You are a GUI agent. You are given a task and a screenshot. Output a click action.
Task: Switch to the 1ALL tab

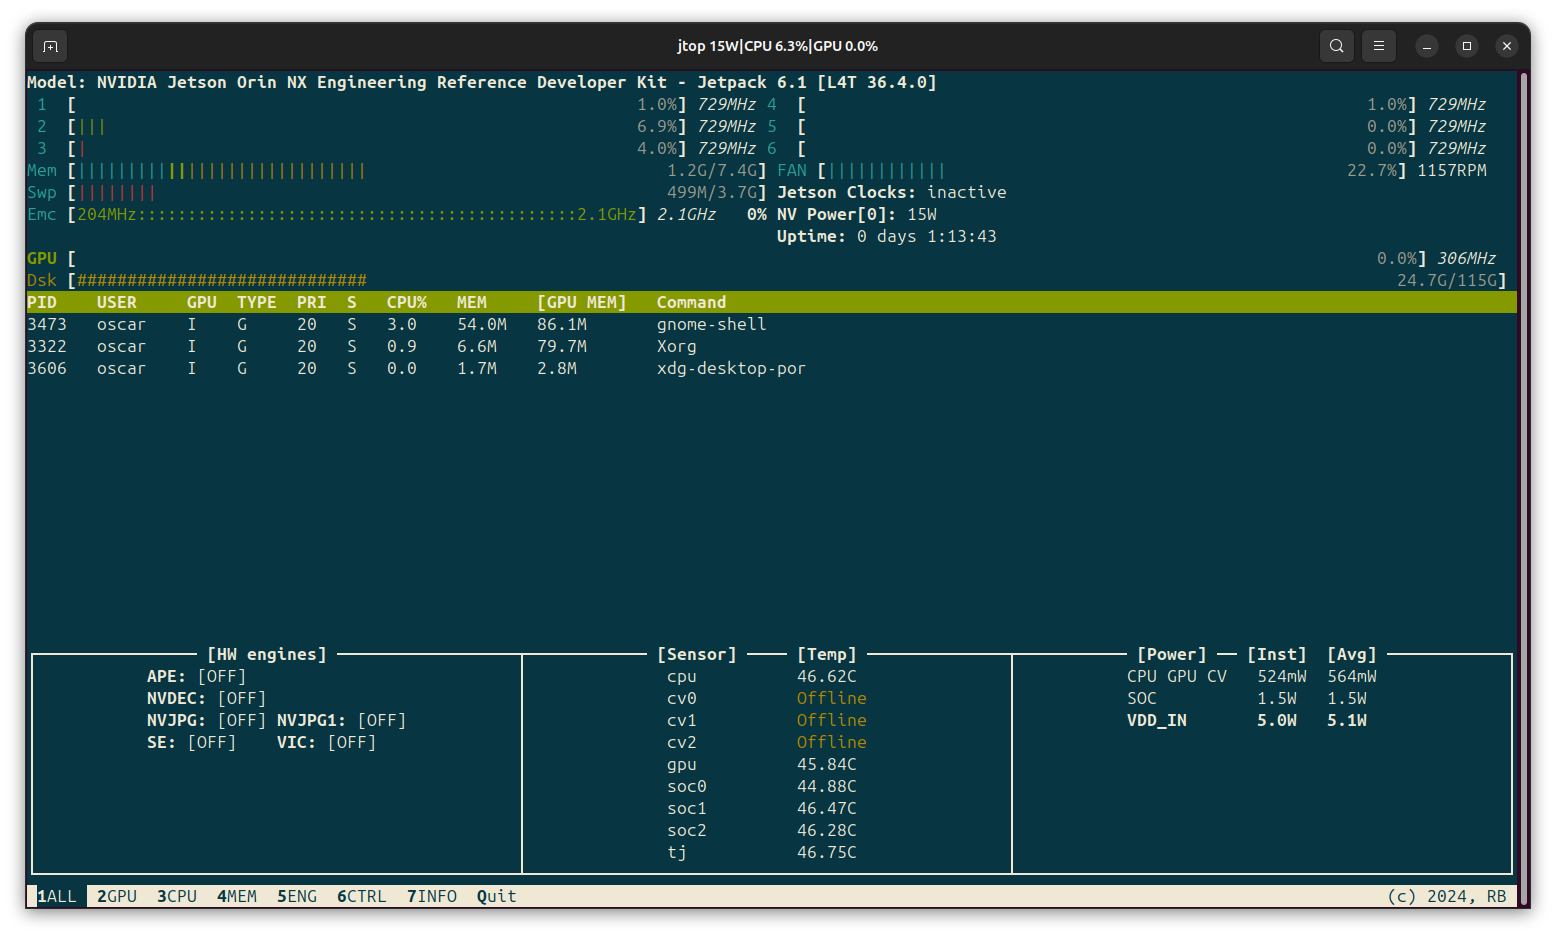(x=57, y=896)
